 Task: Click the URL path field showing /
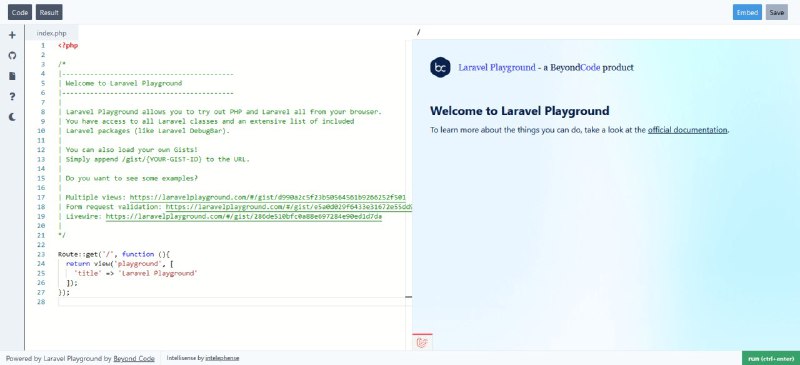point(606,33)
